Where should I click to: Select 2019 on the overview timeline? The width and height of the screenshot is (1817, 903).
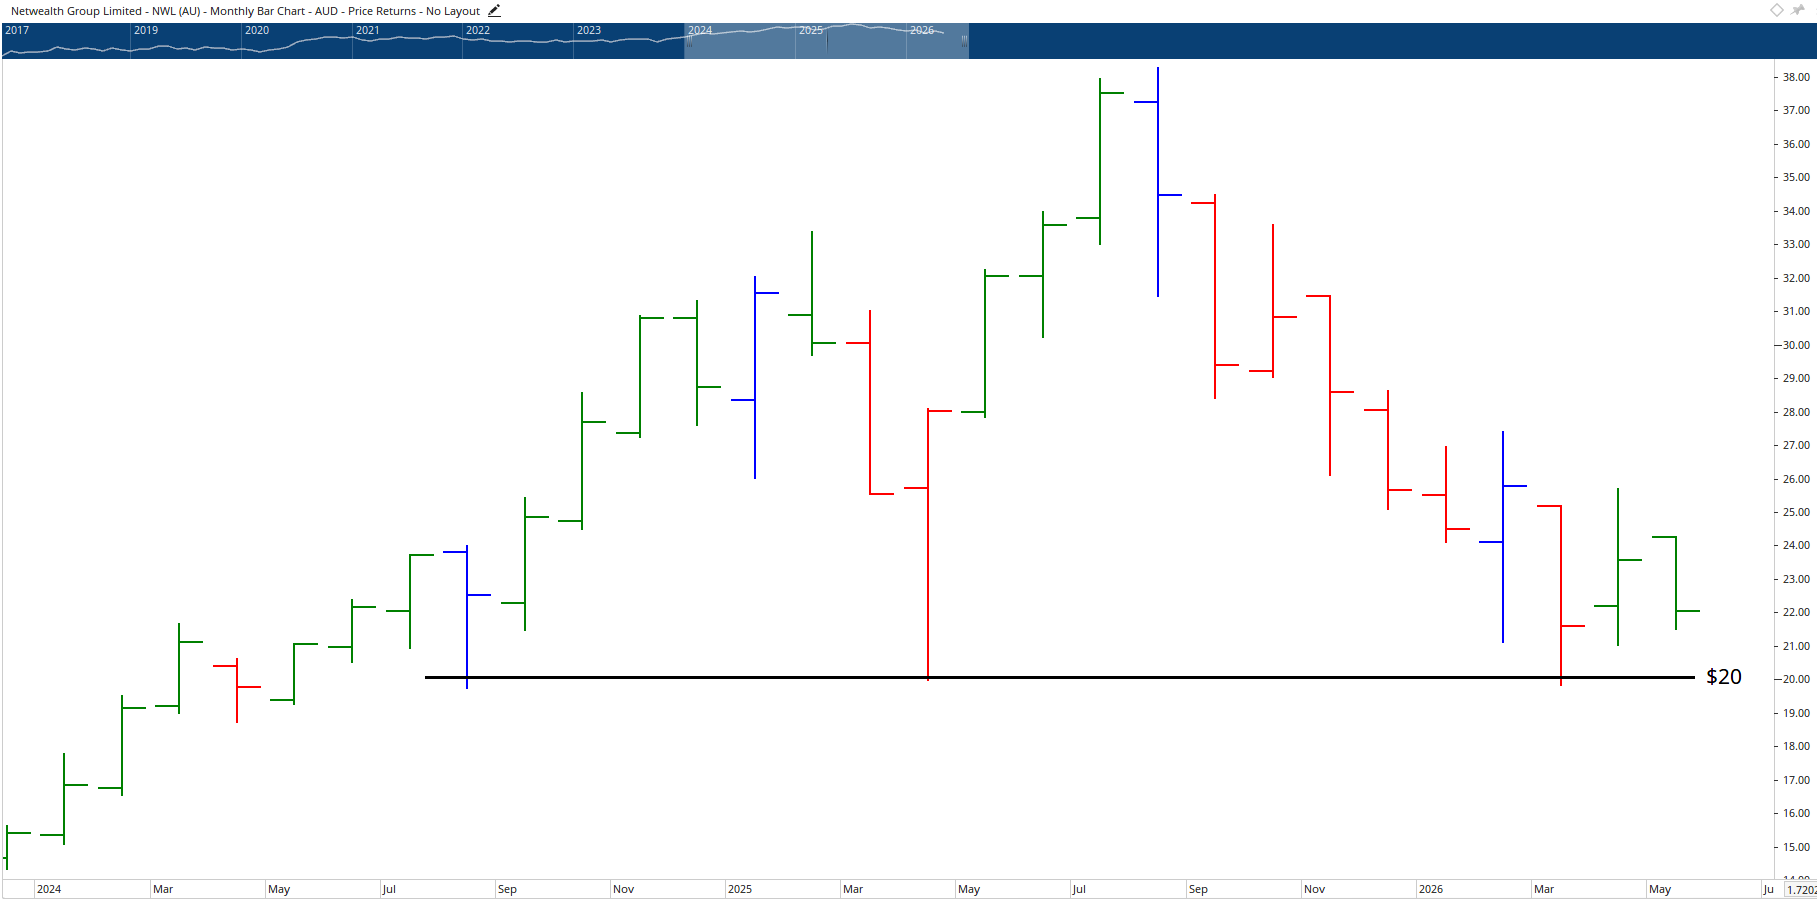click(x=146, y=30)
